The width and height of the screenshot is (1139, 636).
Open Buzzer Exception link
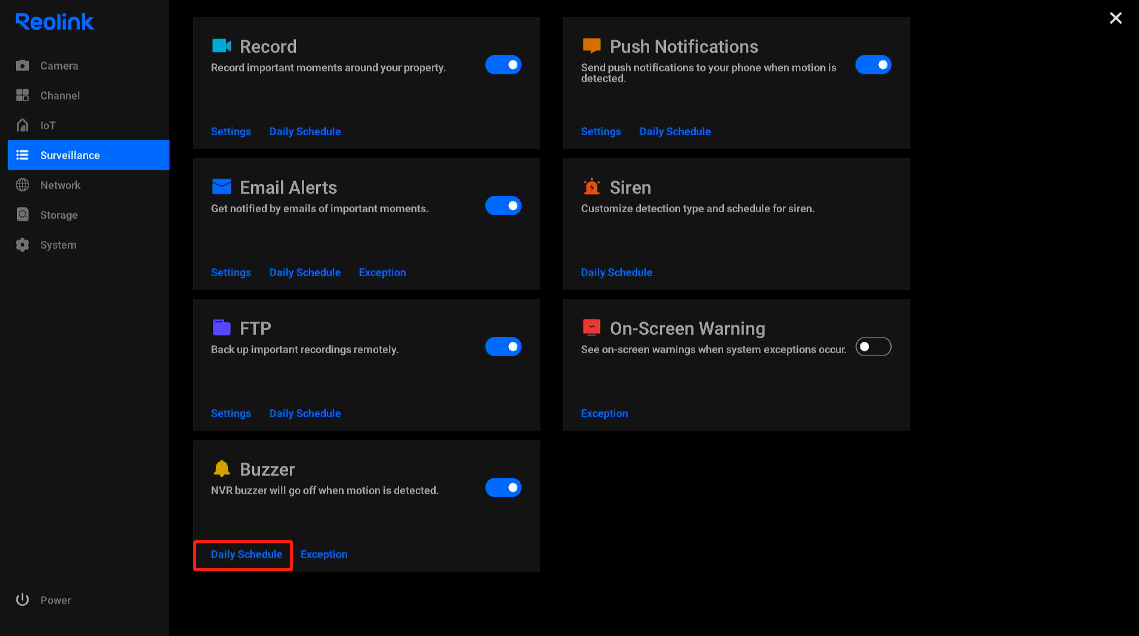point(324,554)
